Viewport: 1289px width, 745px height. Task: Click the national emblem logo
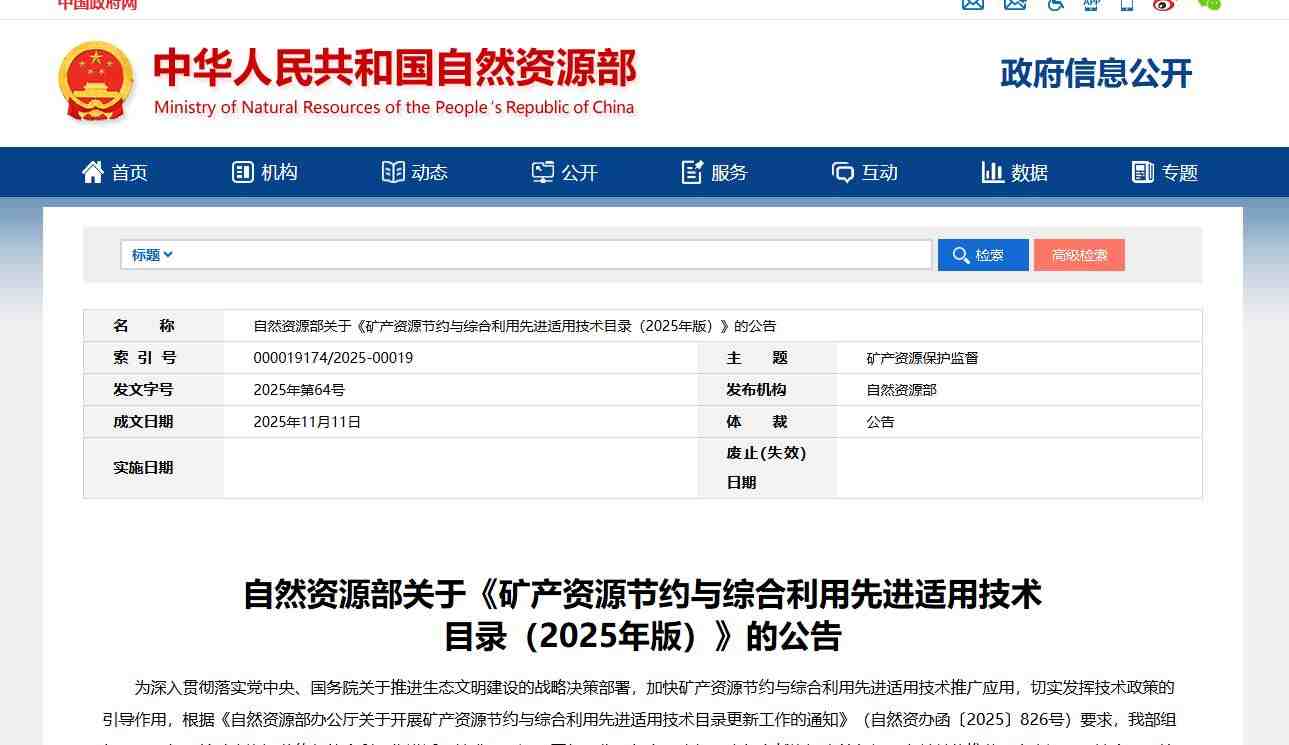click(x=96, y=81)
